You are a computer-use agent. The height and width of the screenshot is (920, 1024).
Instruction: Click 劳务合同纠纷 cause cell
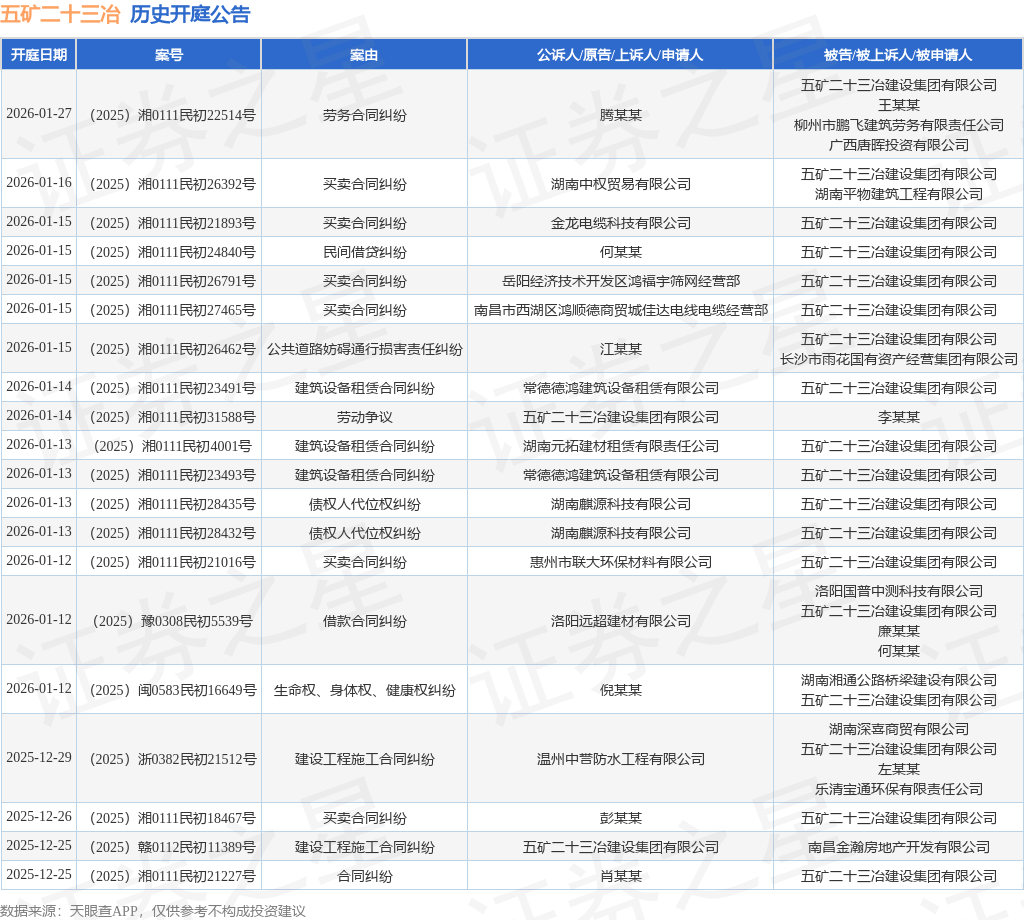(364, 115)
